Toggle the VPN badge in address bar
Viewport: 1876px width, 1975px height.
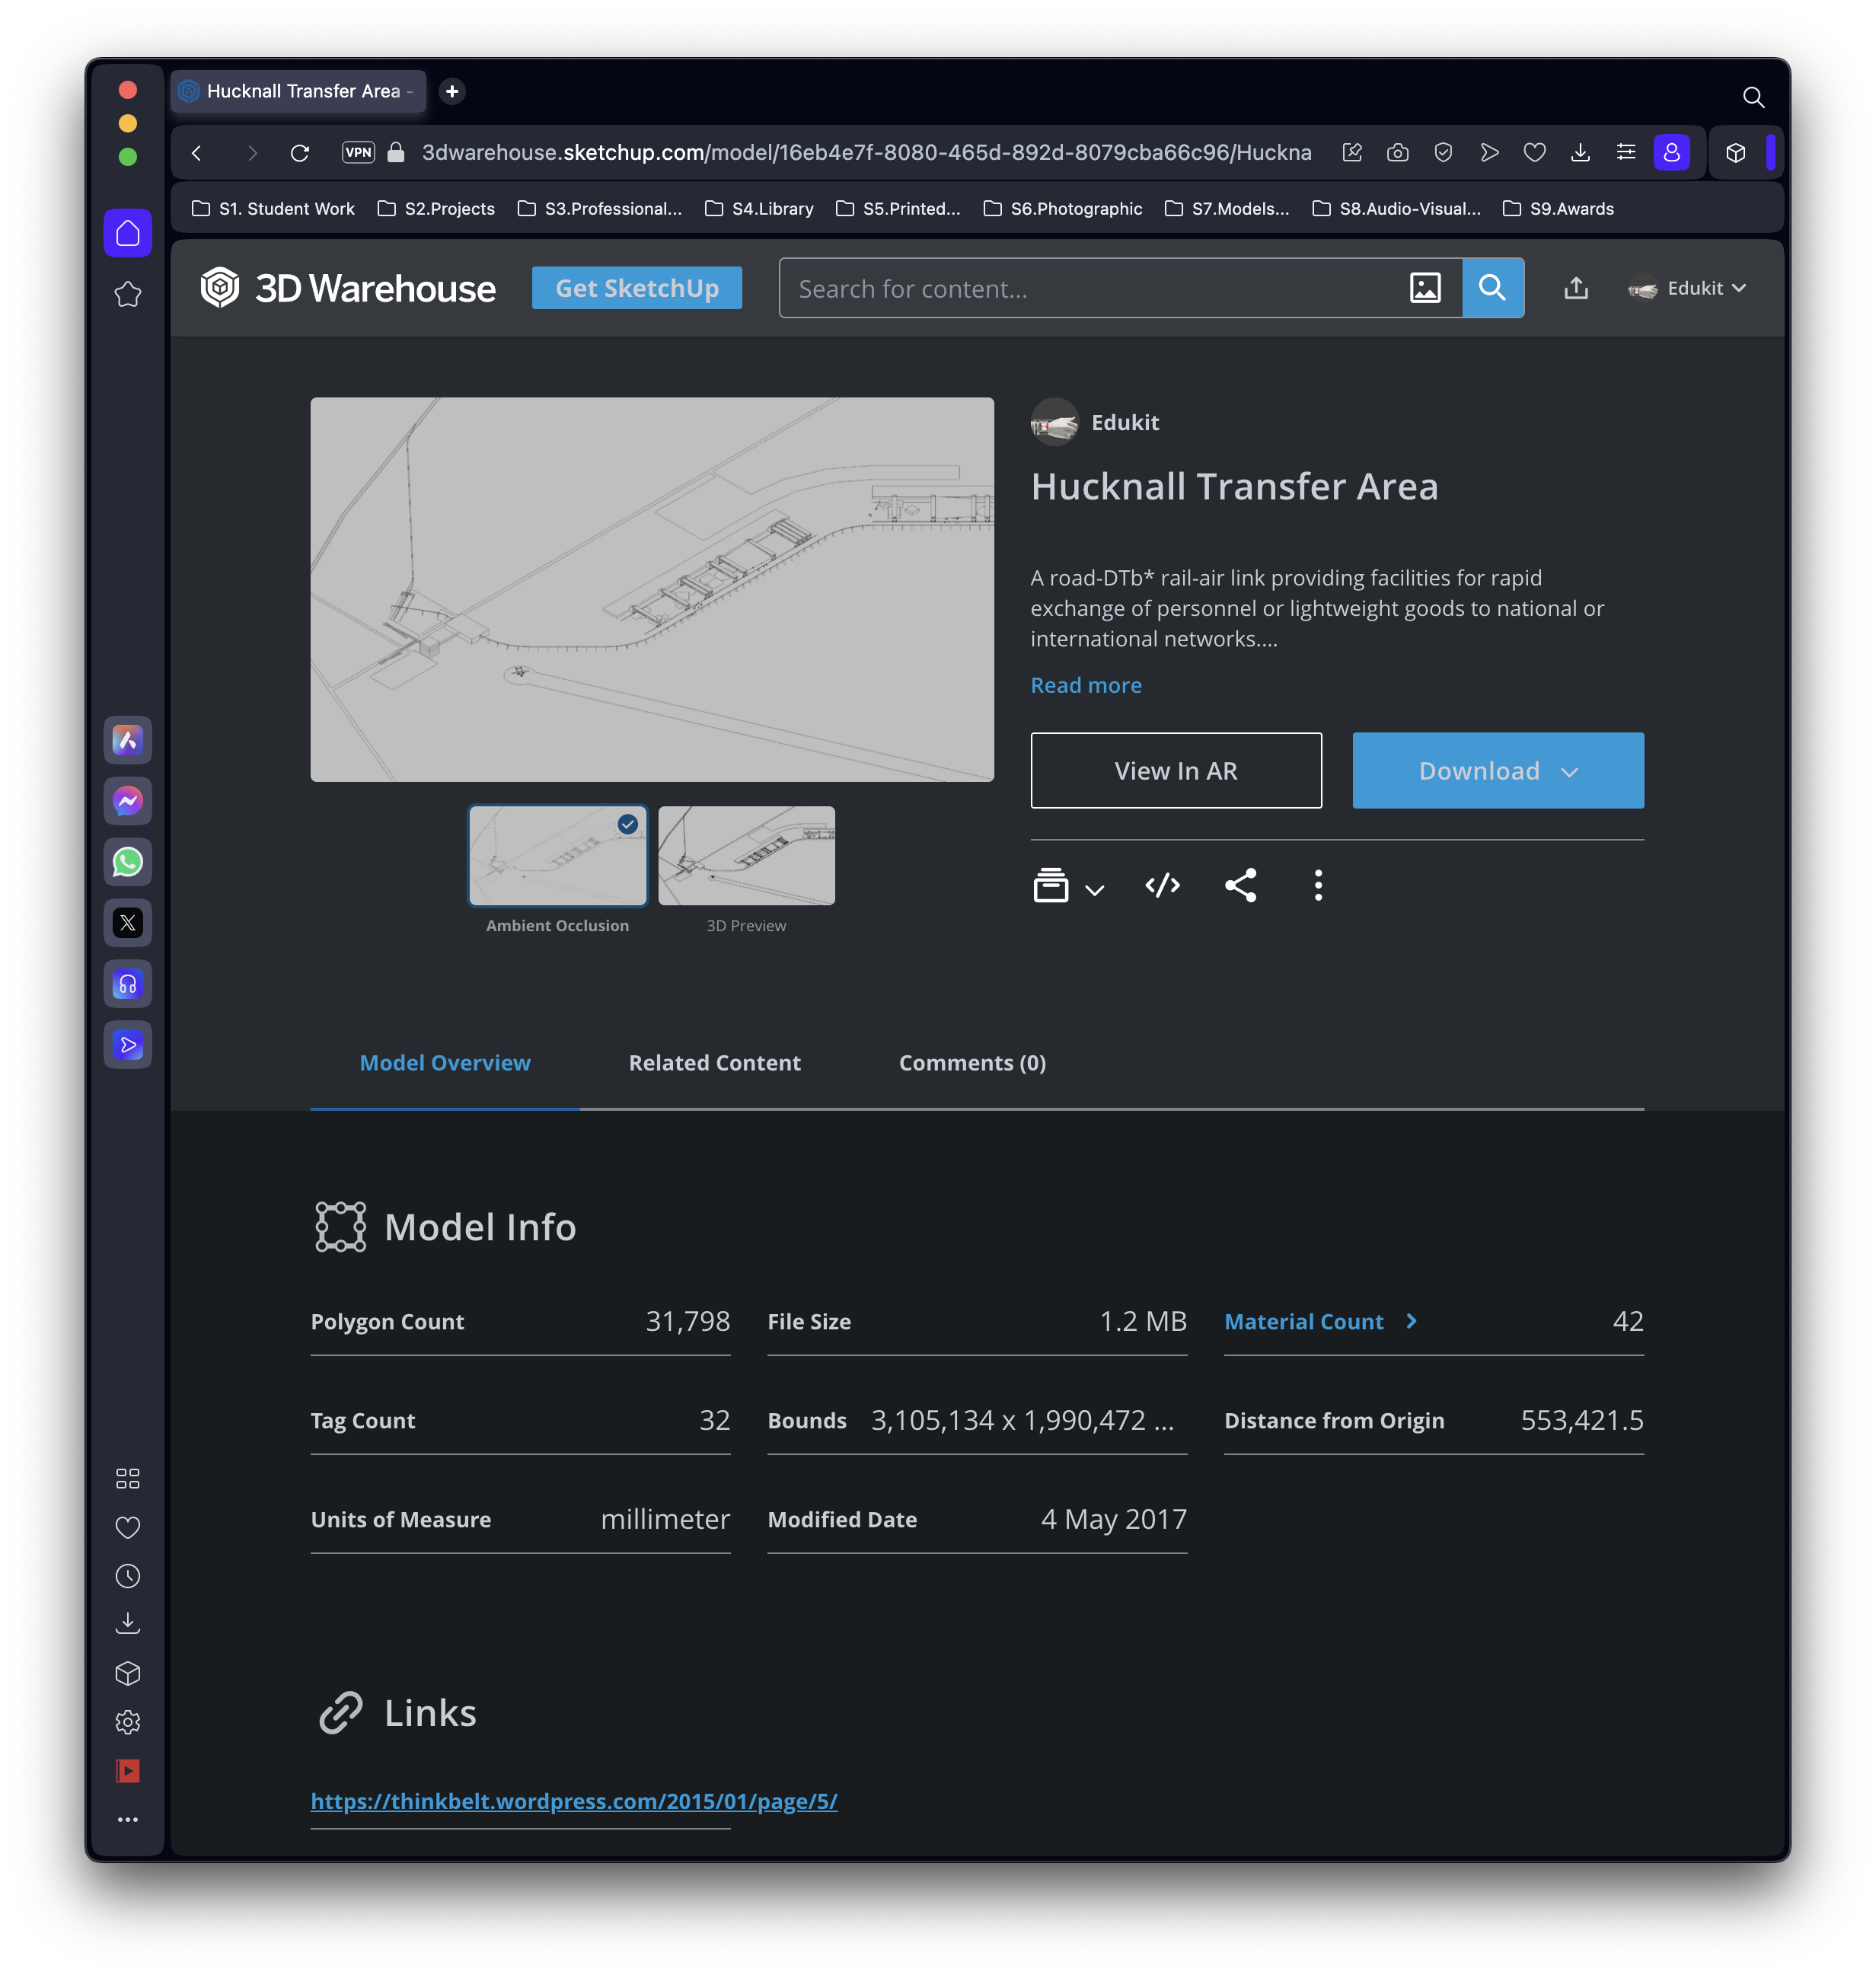[x=358, y=153]
